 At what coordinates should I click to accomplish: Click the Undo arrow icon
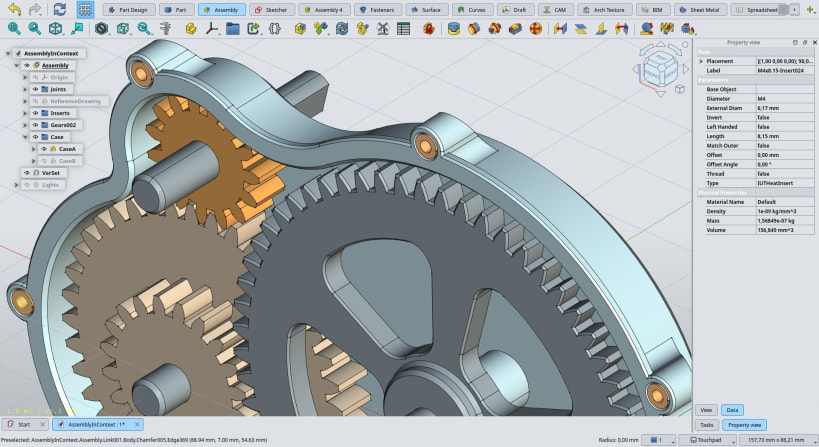coord(15,9)
